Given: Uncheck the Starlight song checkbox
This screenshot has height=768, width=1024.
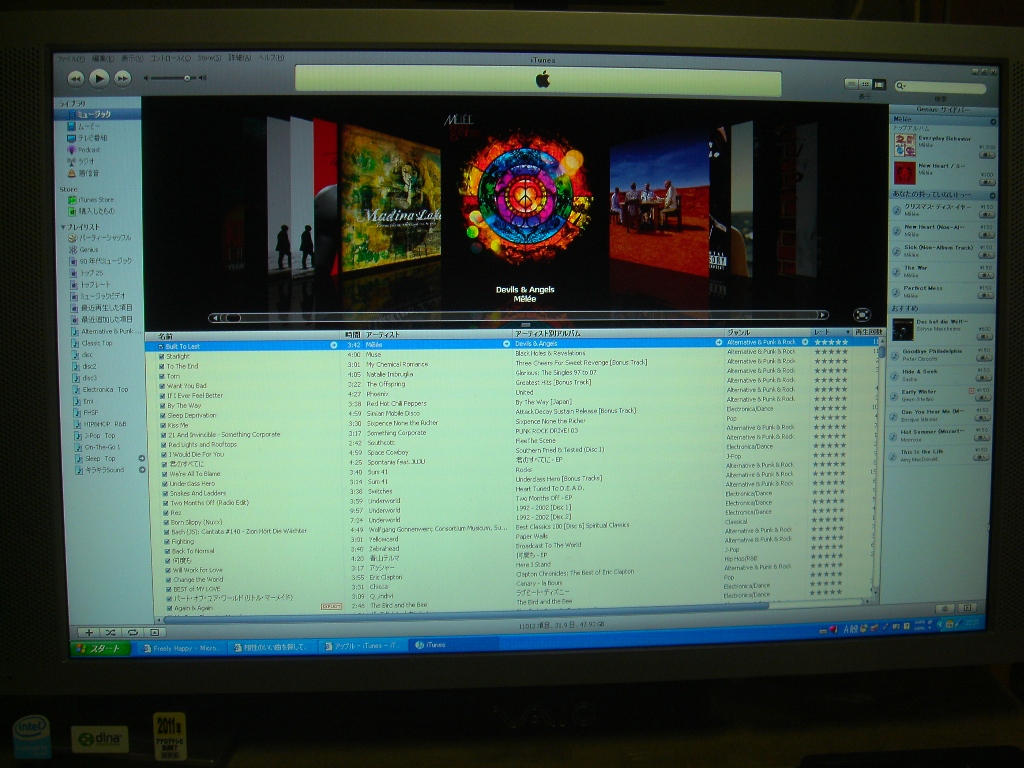Looking at the screenshot, I should click(x=161, y=357).
